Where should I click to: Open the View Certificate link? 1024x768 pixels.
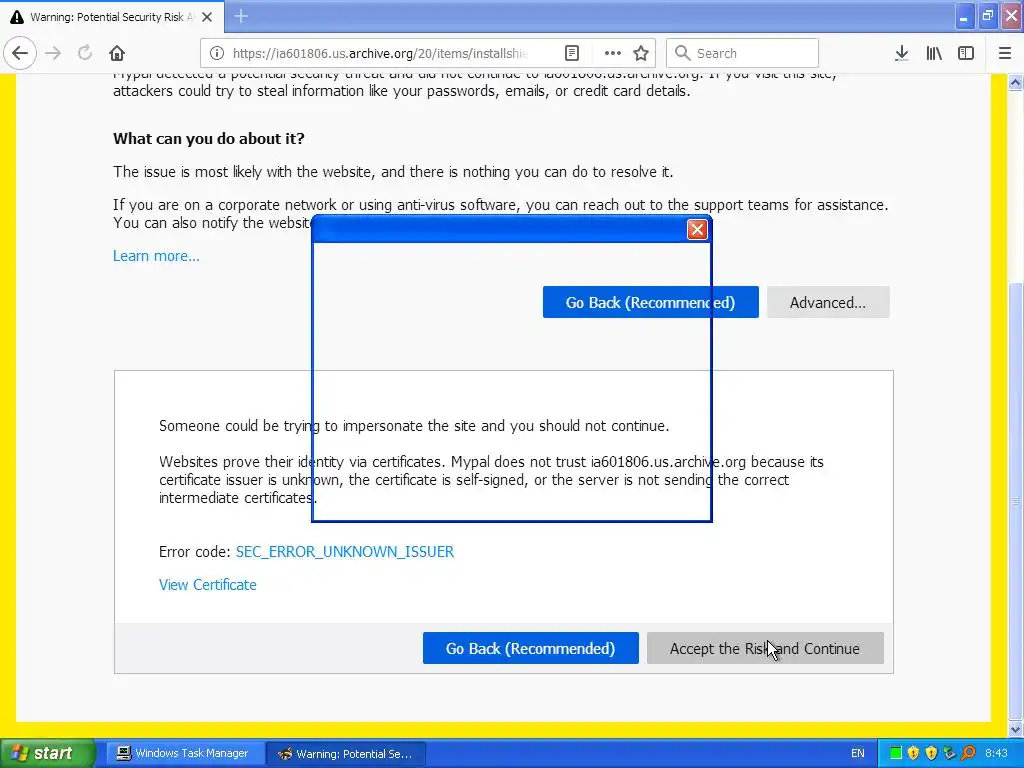point(208,585)
